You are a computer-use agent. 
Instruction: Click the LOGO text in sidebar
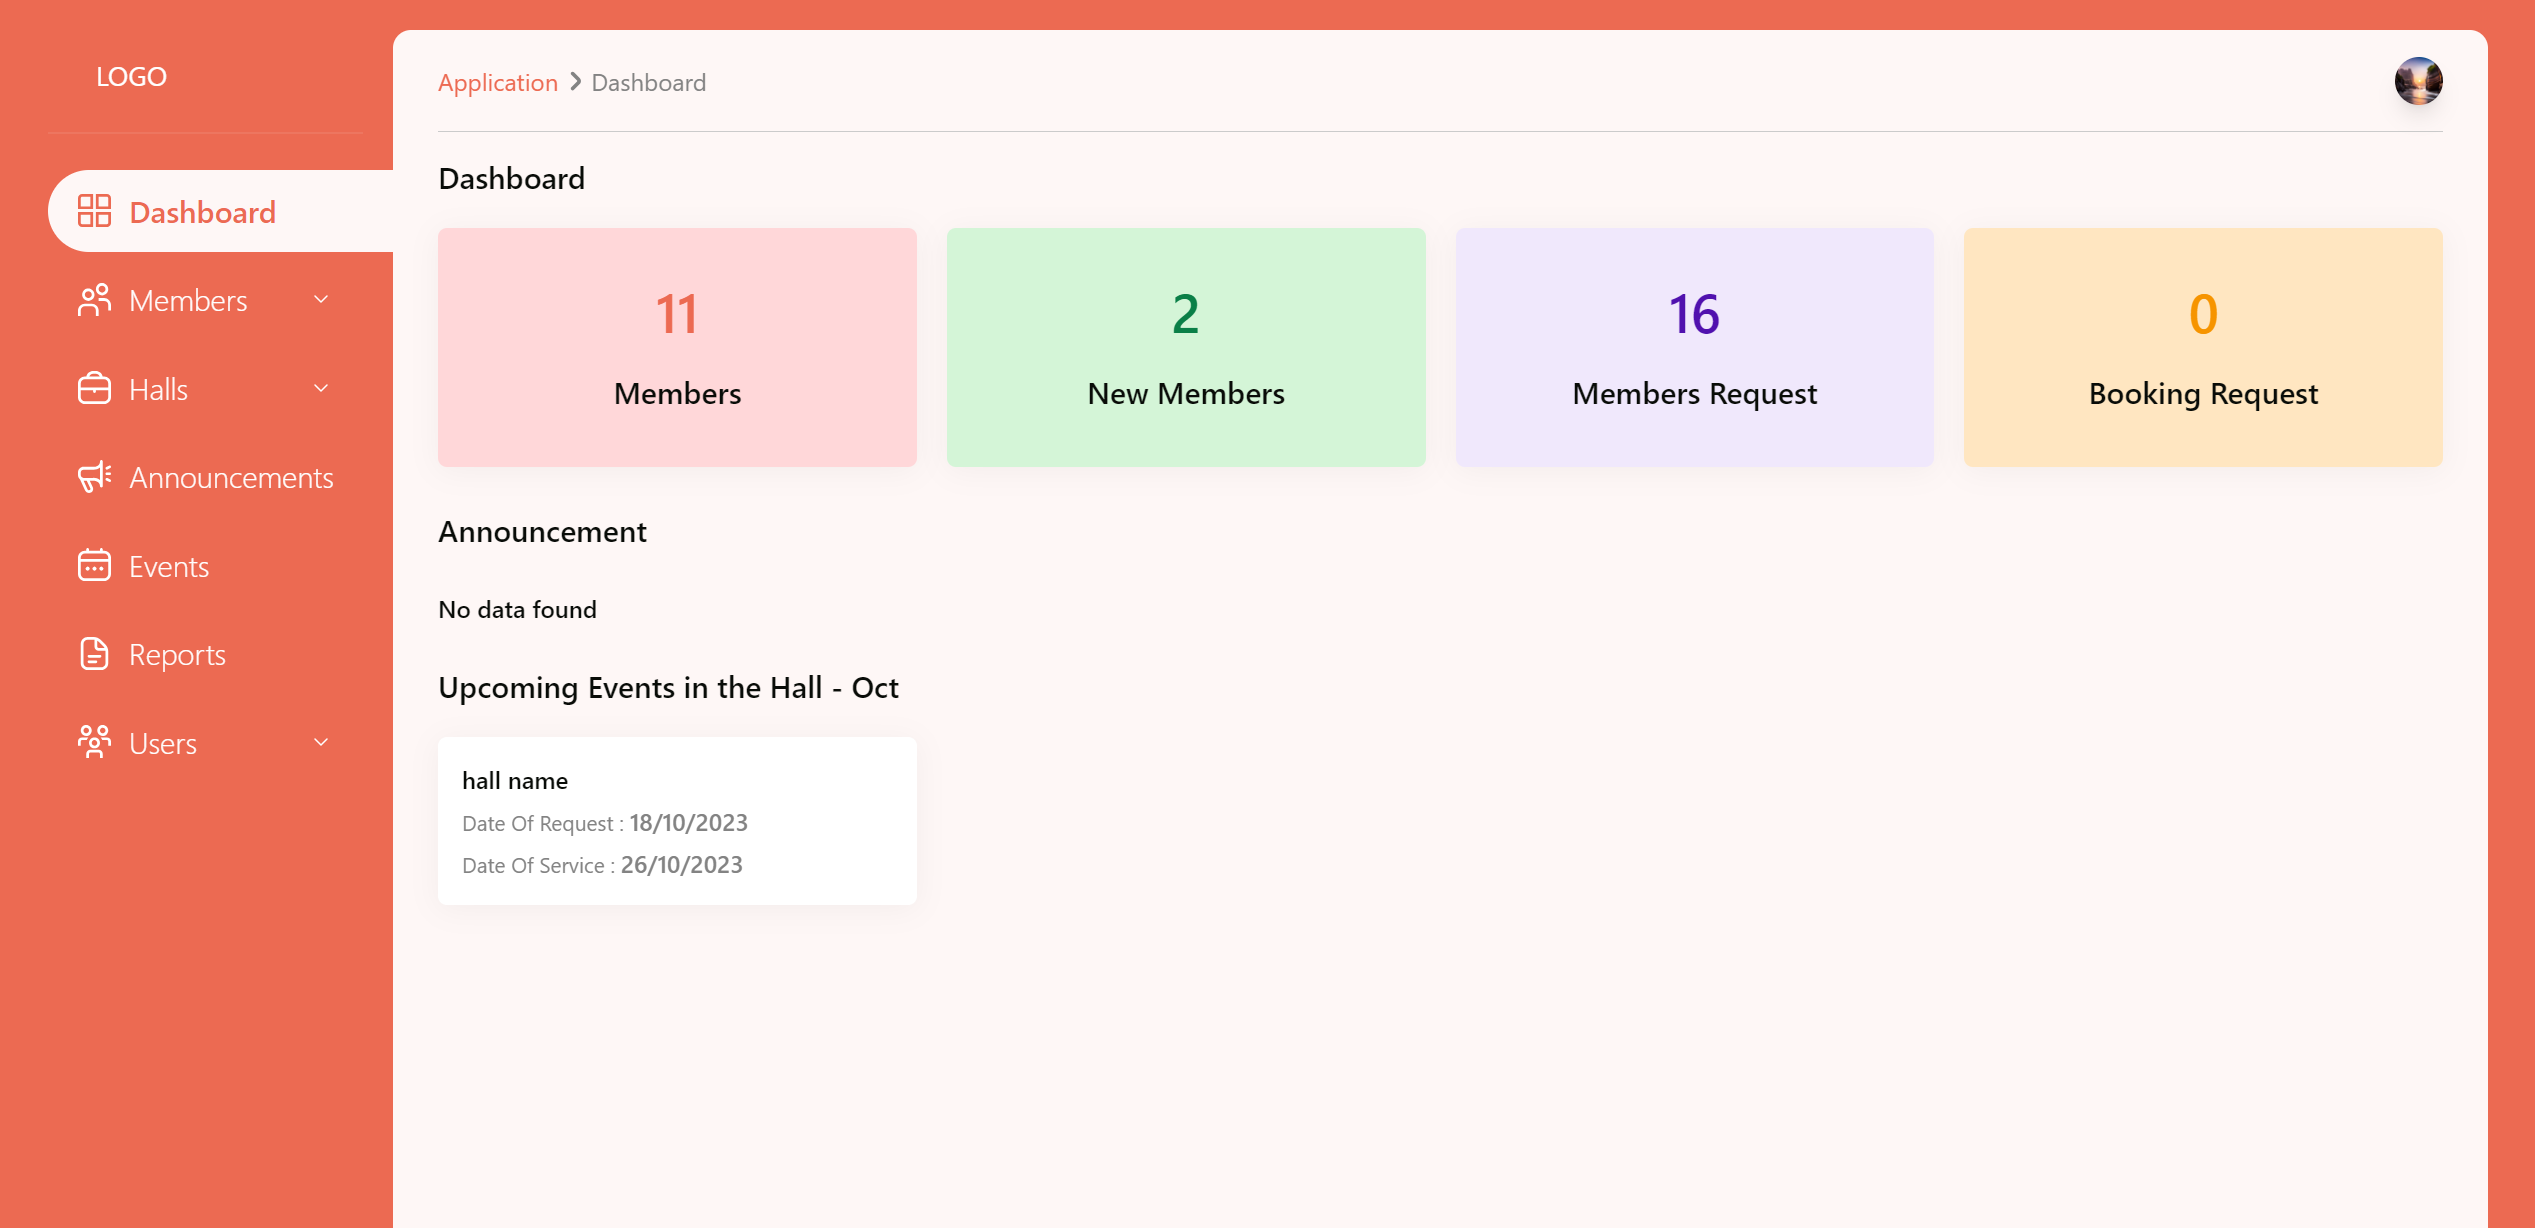tap(131, 77)
